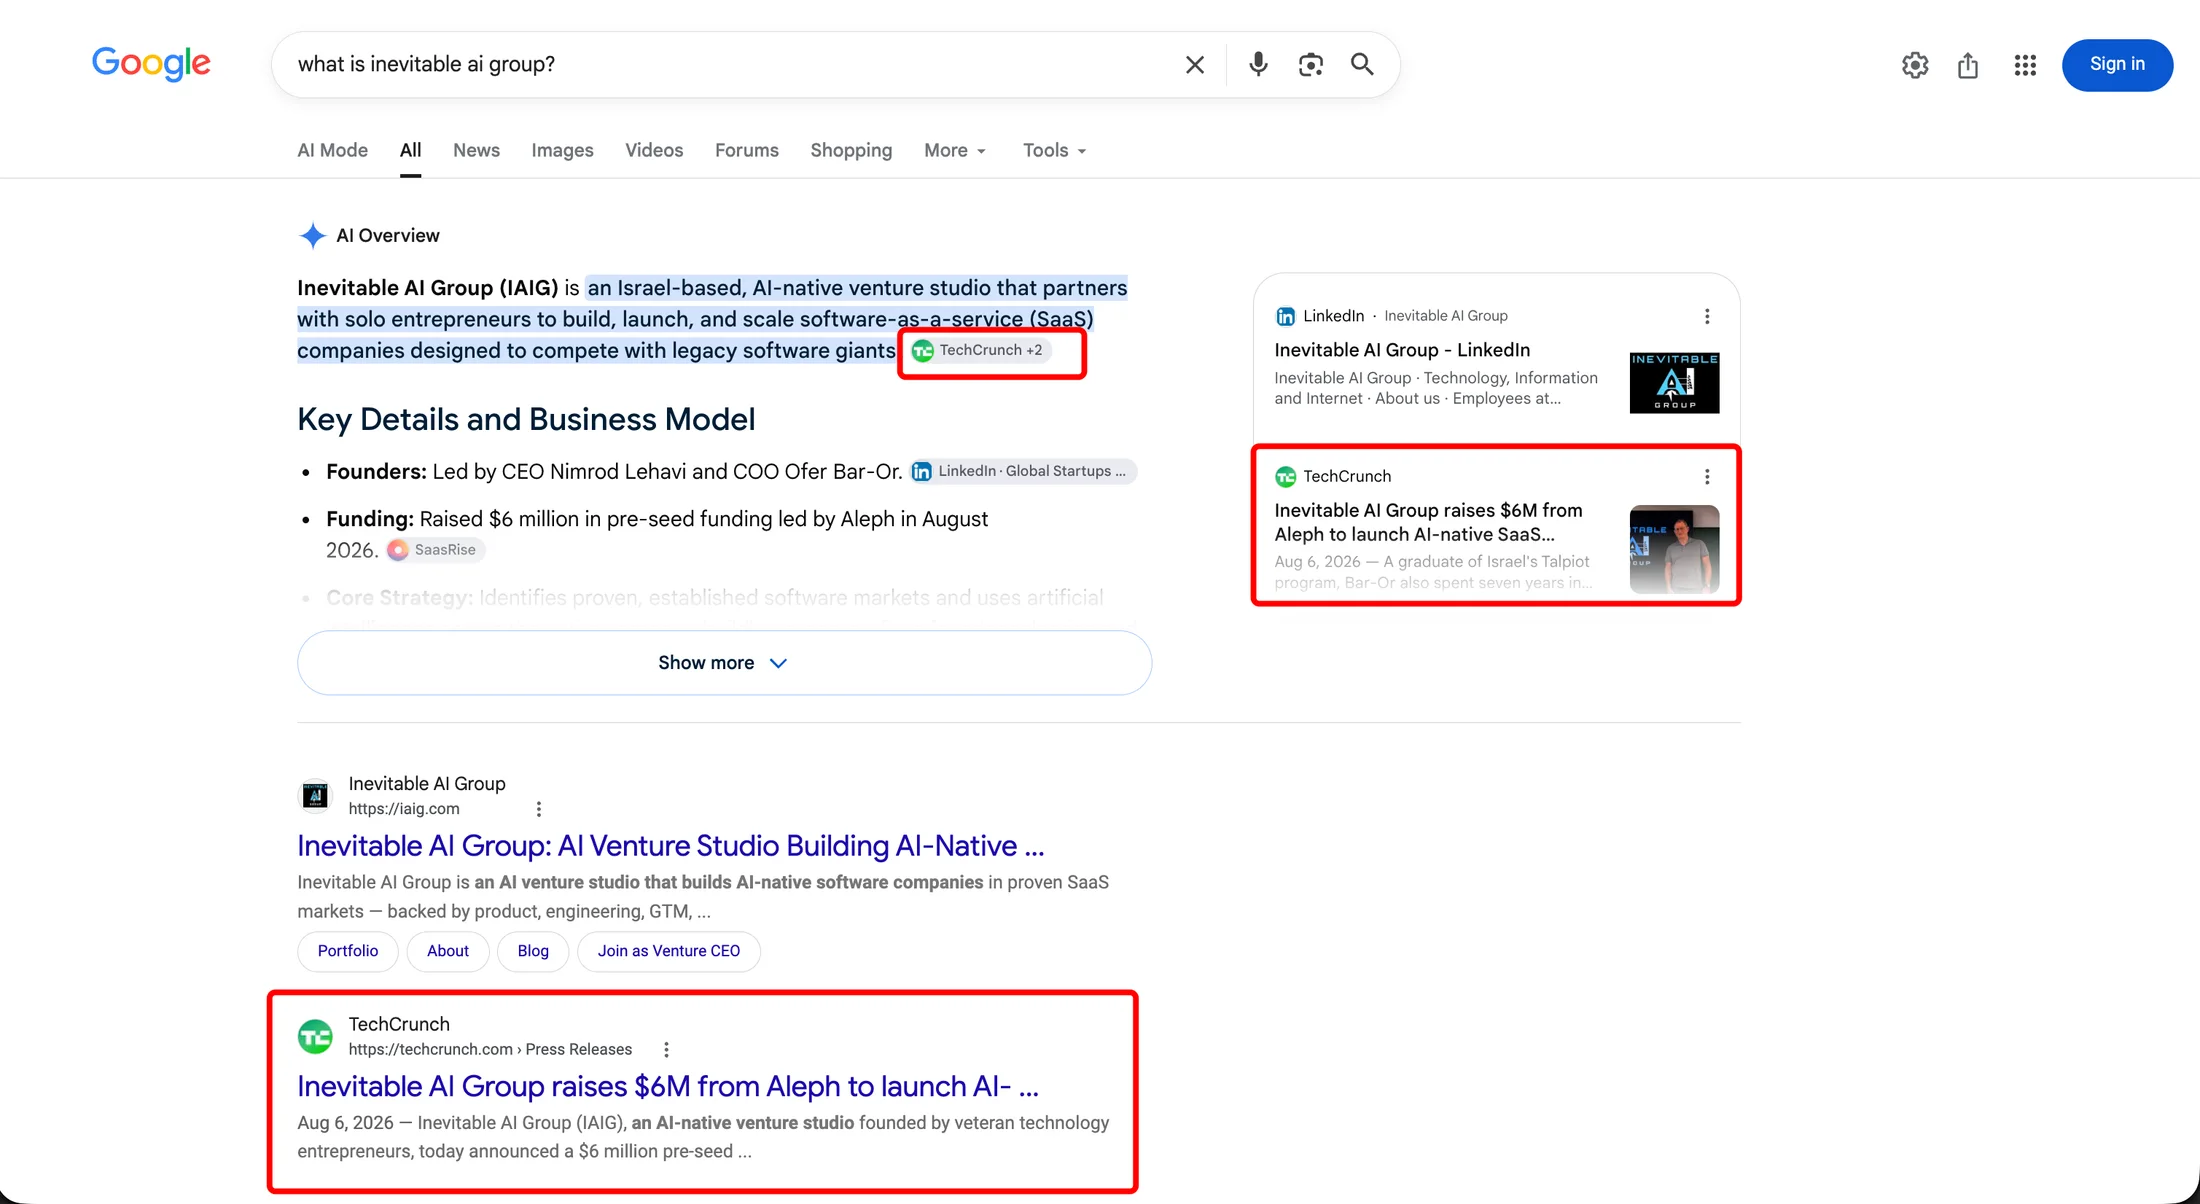Open quick settings gear icon

click(1915, 65)
